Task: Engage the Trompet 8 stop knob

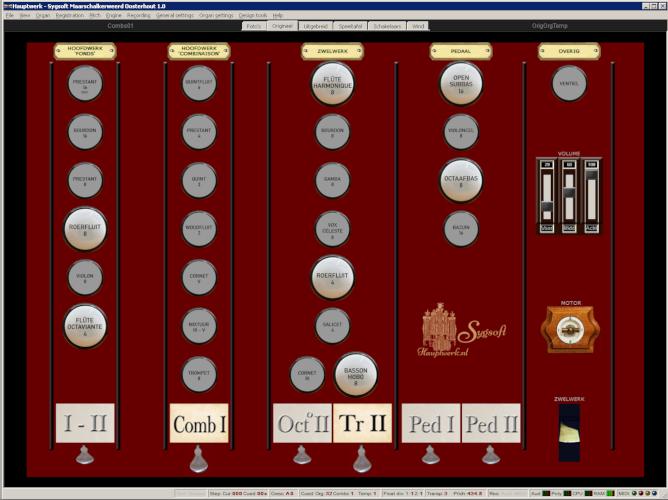Action: [199, 374]
